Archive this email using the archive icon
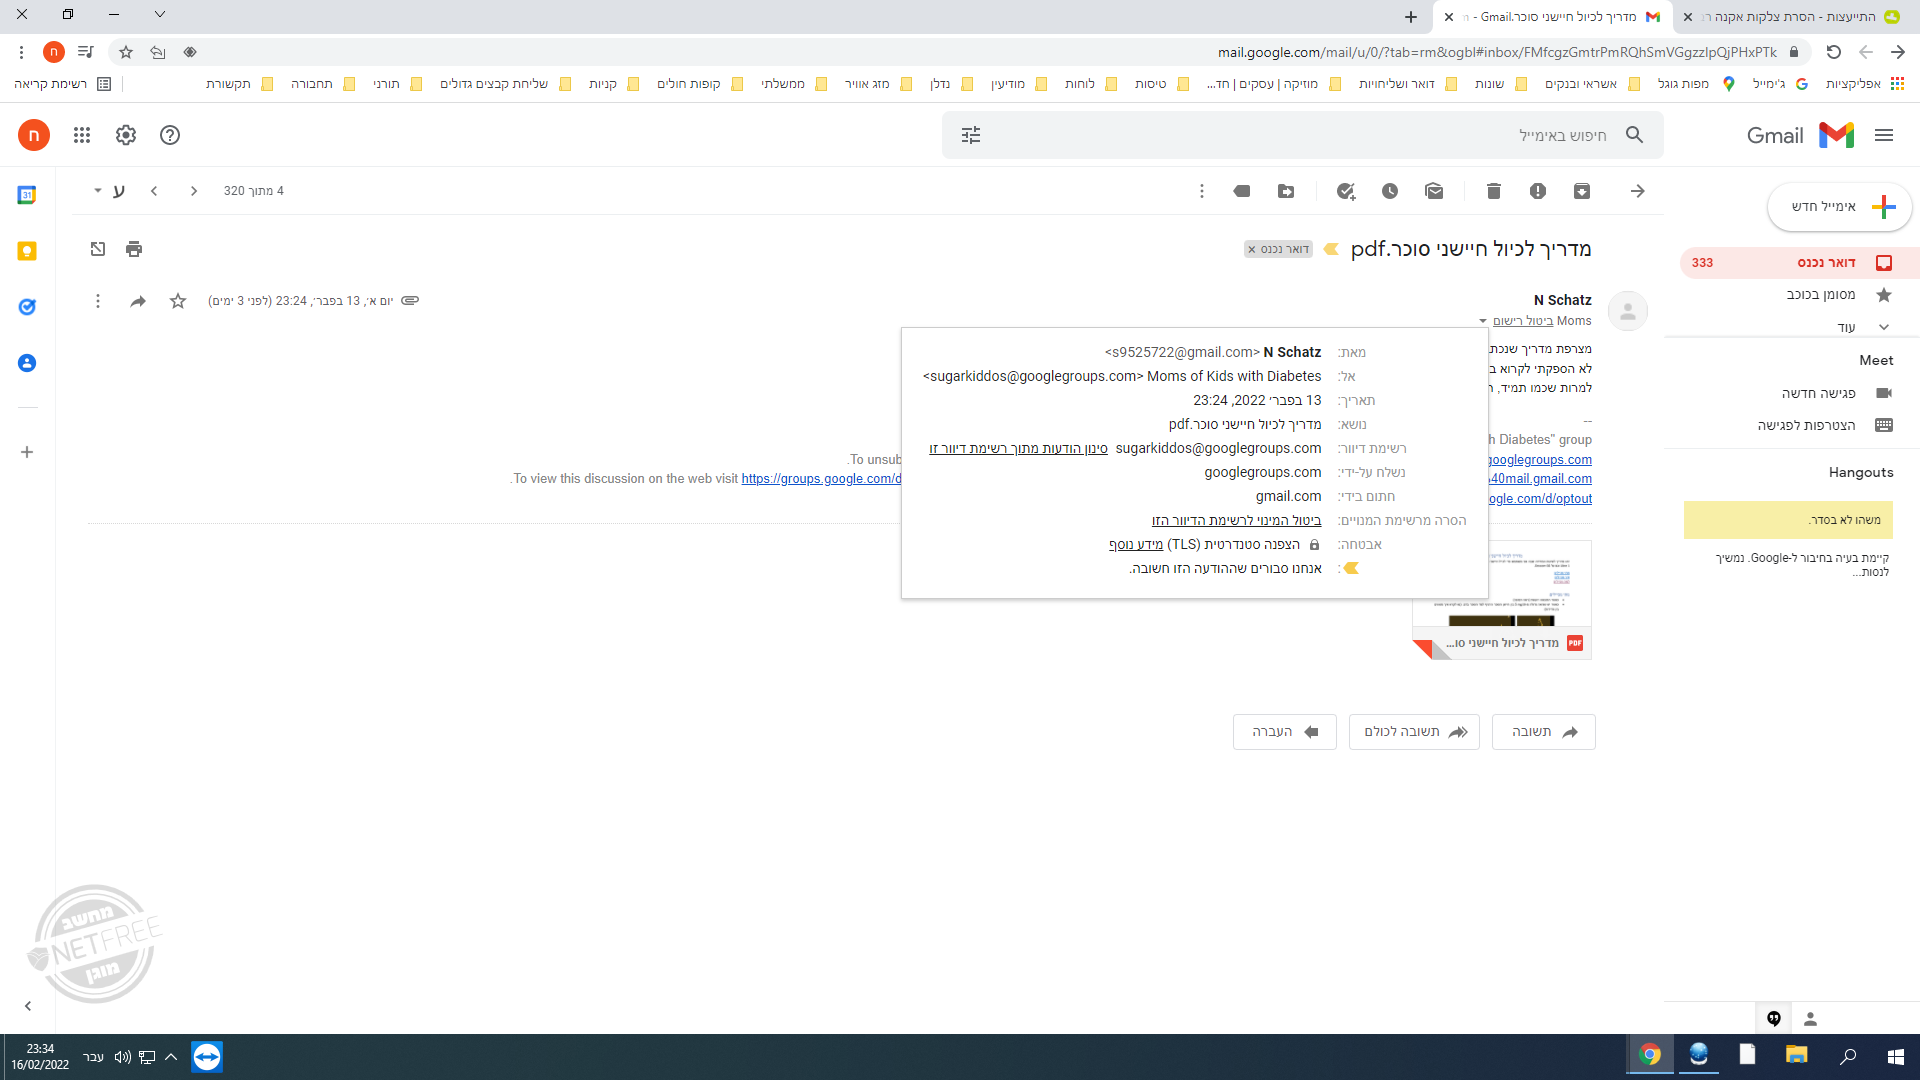Viewport: 1920px width, 1080px height. coord(1581,191)
